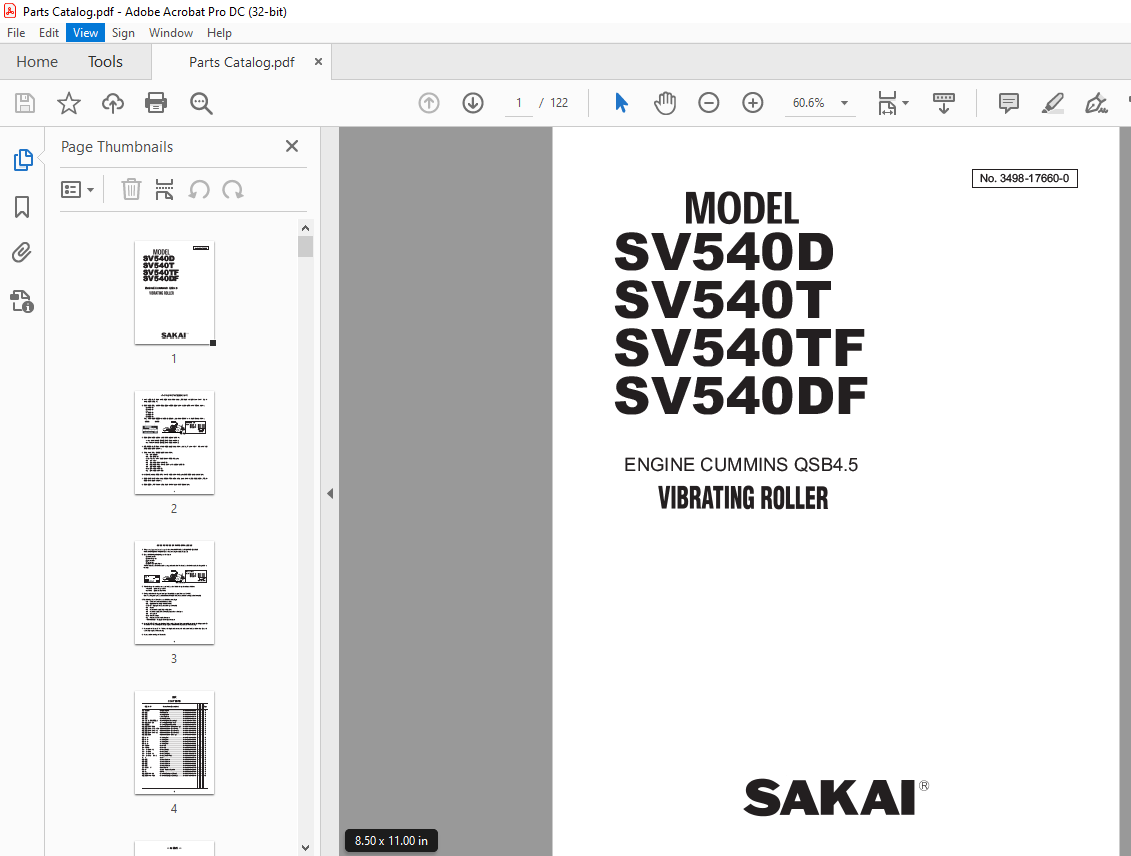This screenshot has height=856, width=1131.
Task: Add a comment with speech bubble icon
Action: coord(1008,103)
